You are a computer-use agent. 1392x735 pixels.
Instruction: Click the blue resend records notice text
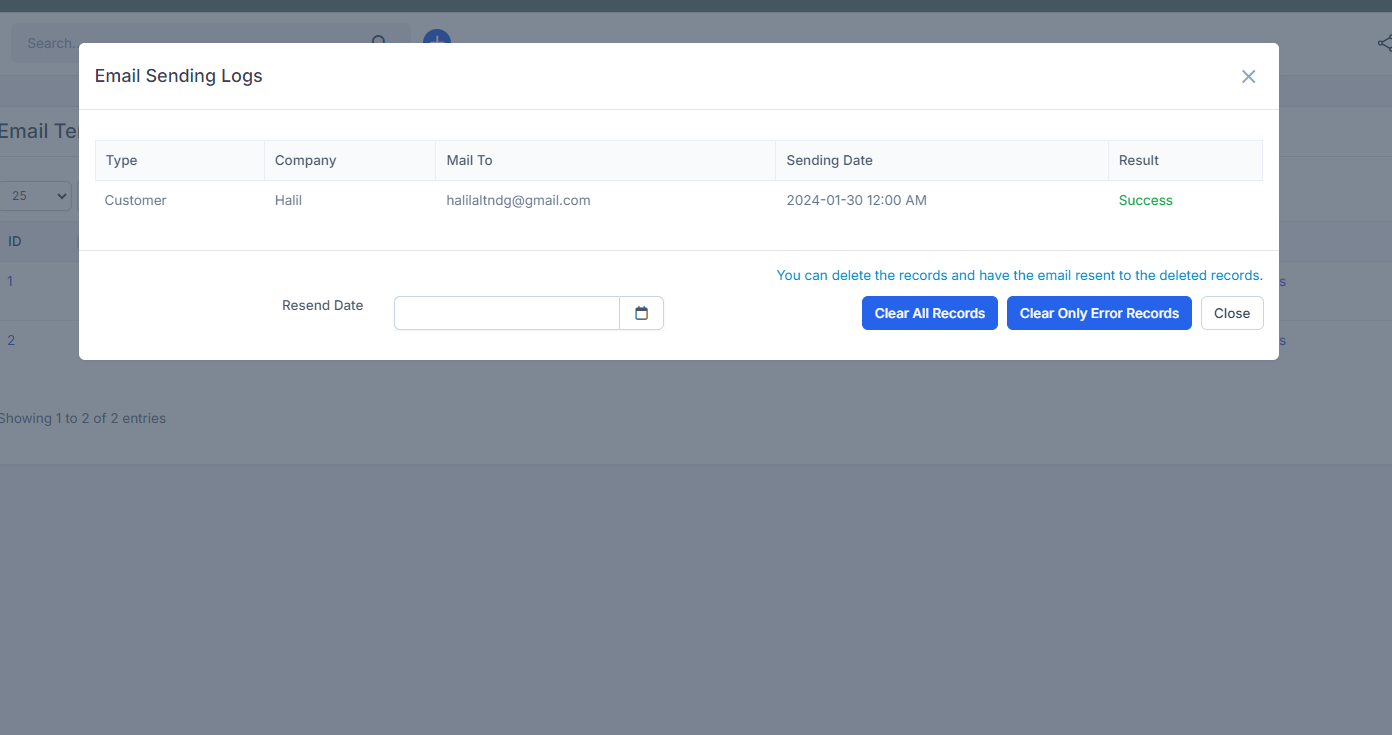click(x=1019, y=275)
